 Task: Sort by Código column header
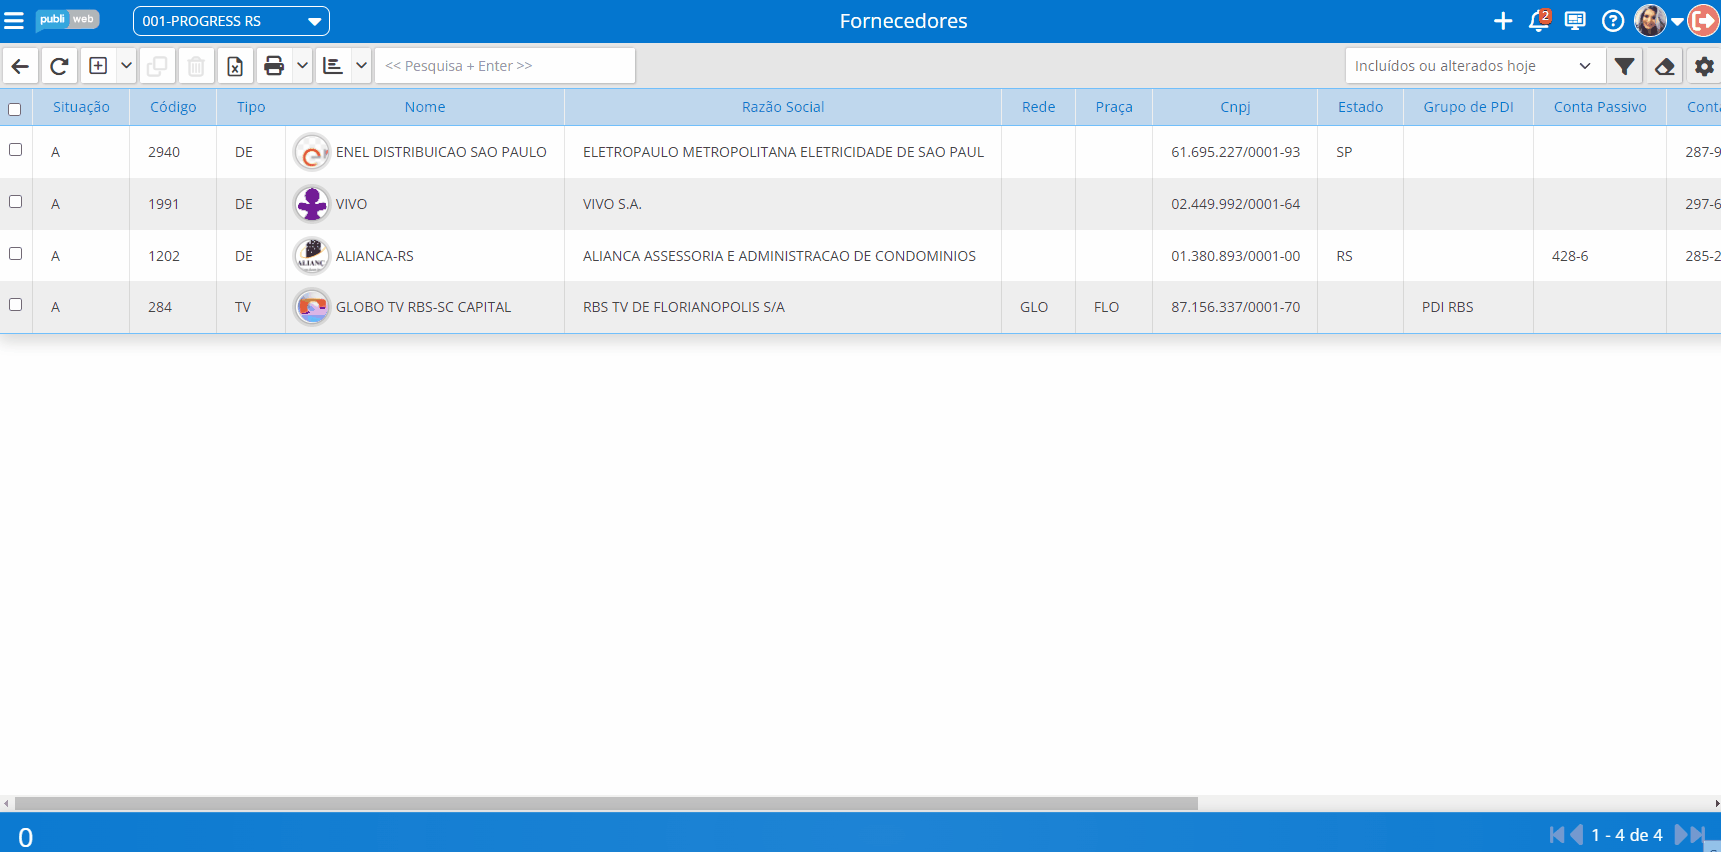coord(173,107)
